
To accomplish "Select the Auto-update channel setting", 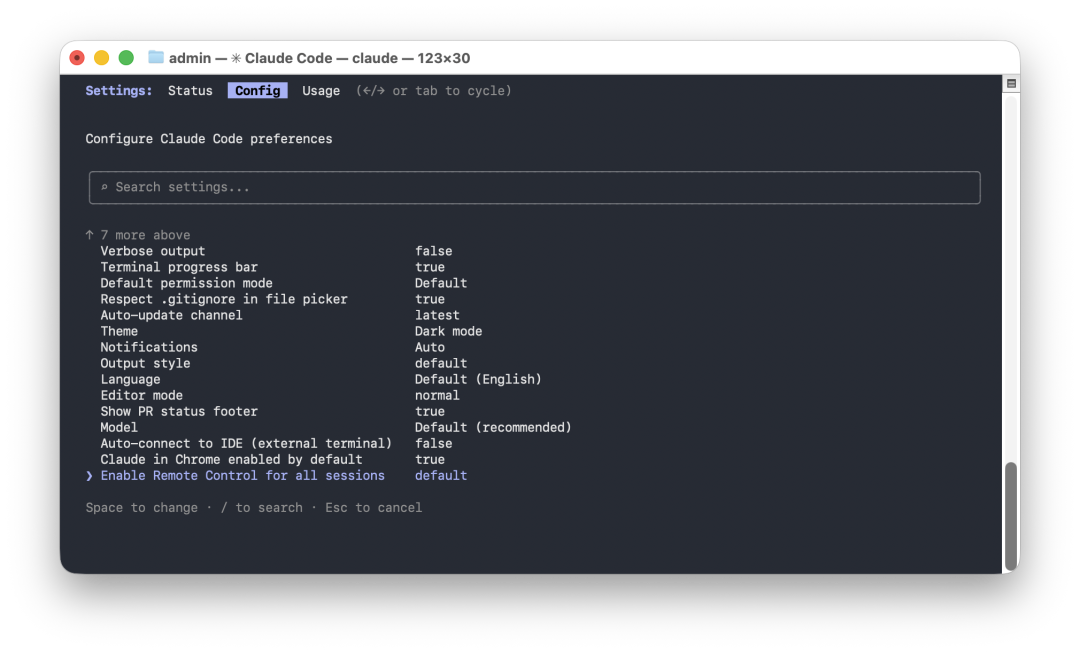I will click(172, 315).
